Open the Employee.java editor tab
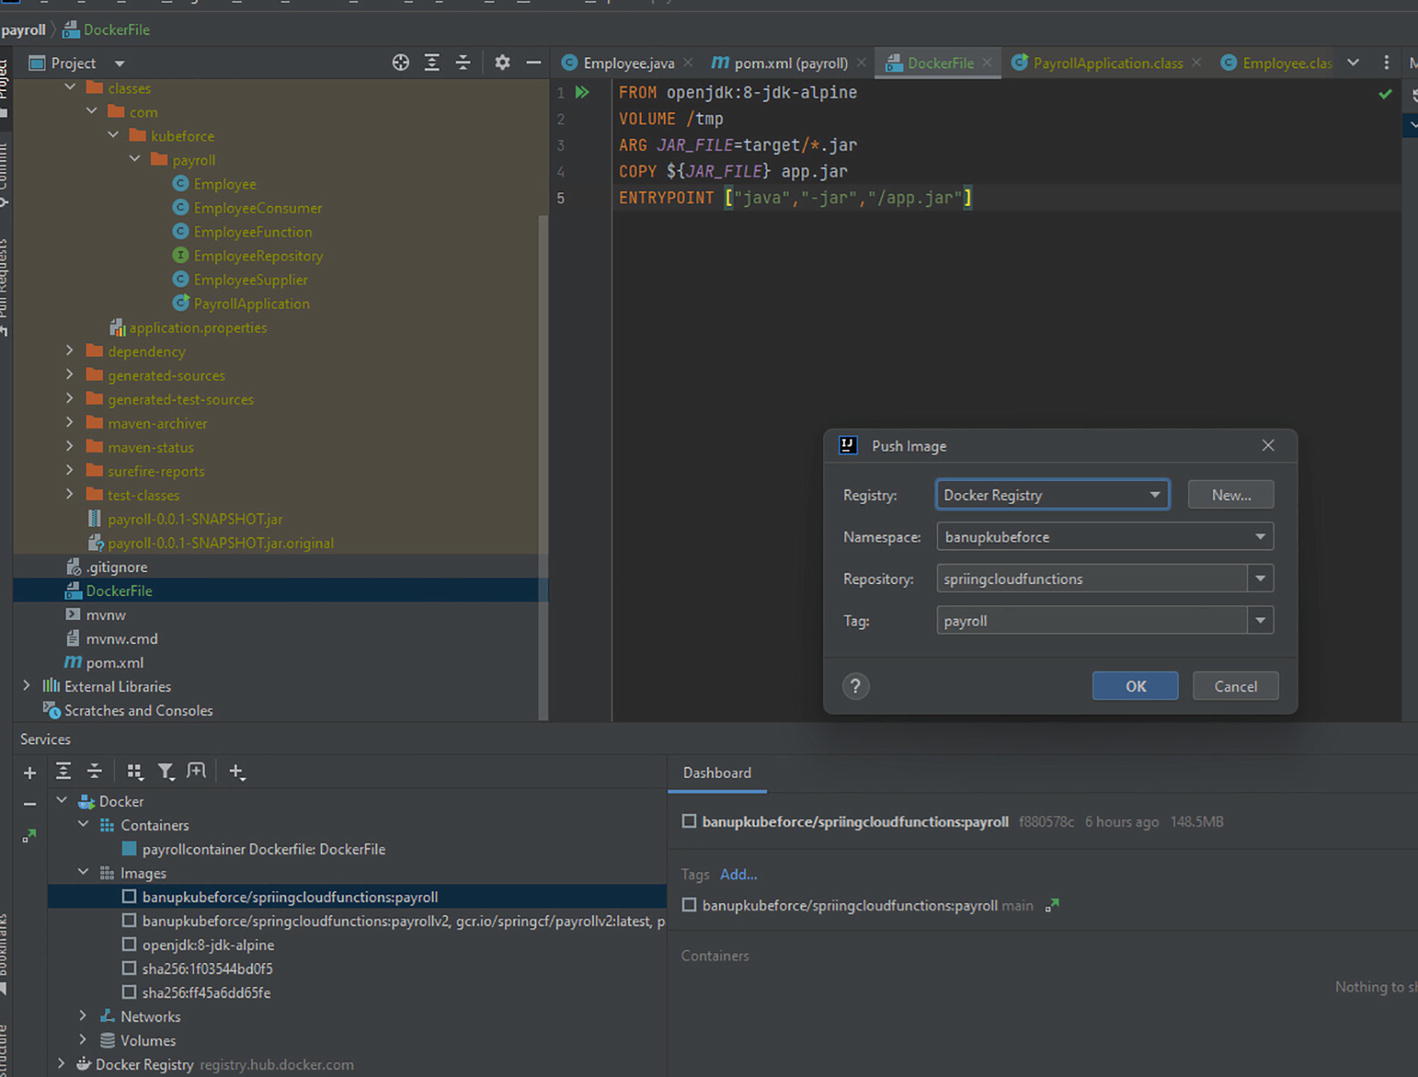 pos(628,63)
